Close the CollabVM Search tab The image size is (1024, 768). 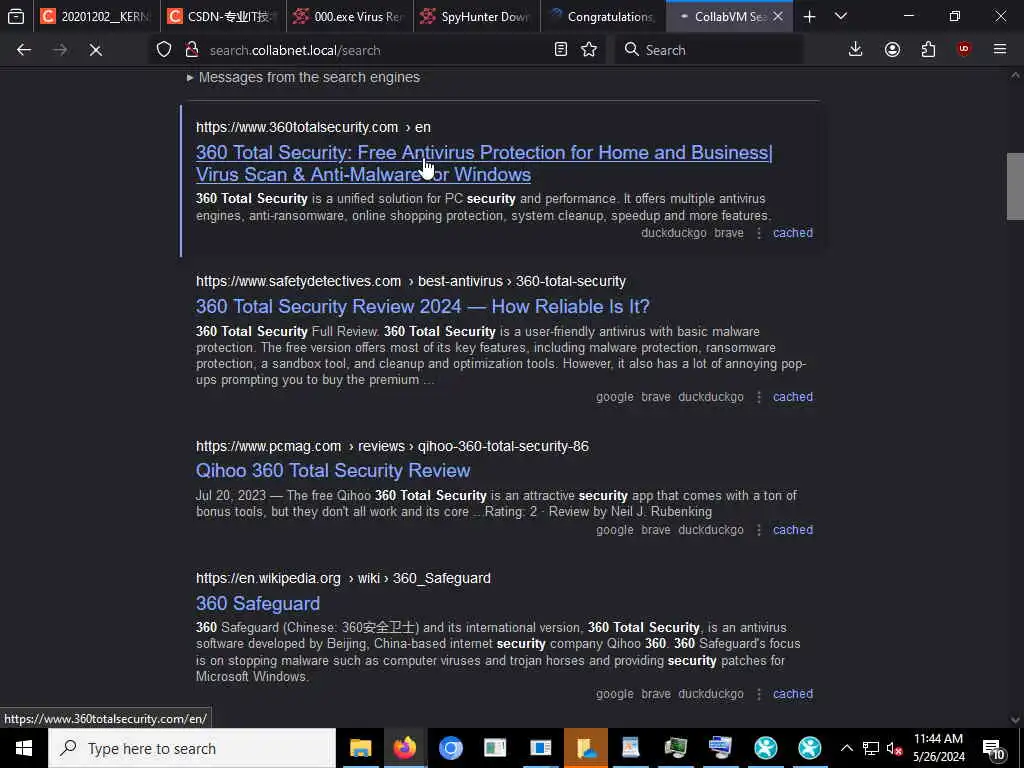[x=778, y=17]
